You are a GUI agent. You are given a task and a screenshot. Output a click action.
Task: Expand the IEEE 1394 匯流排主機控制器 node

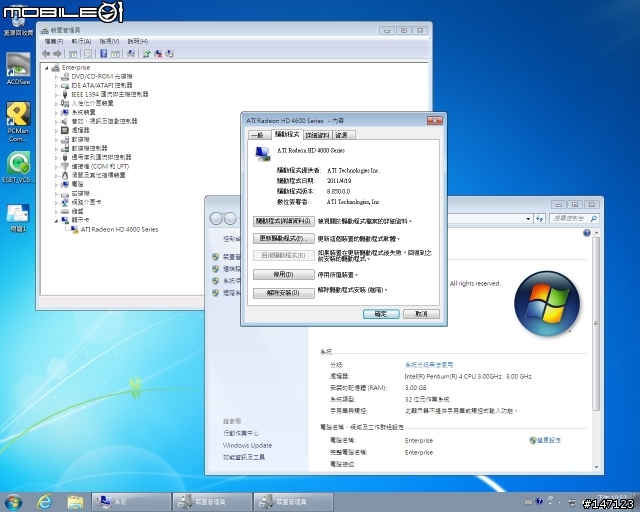click(56, 95)
